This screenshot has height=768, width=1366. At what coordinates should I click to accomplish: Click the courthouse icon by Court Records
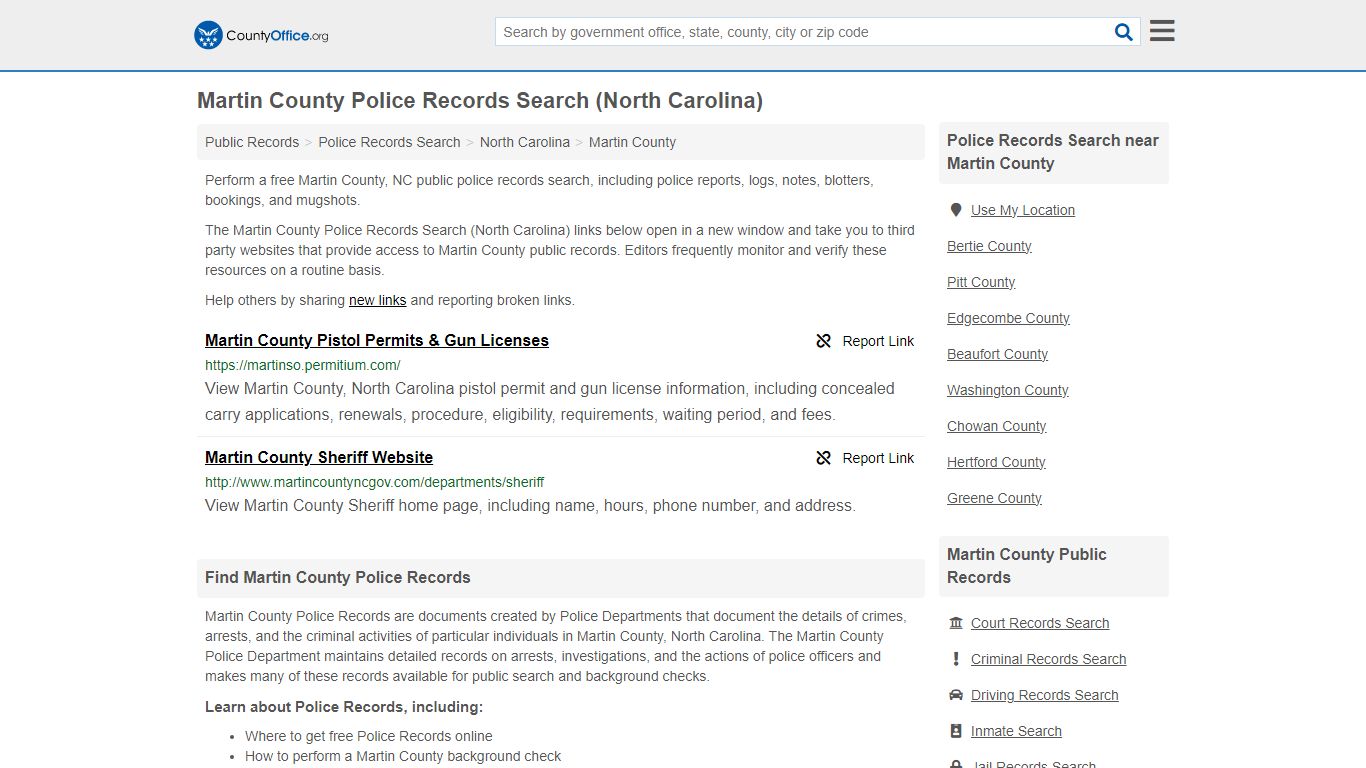956,623
